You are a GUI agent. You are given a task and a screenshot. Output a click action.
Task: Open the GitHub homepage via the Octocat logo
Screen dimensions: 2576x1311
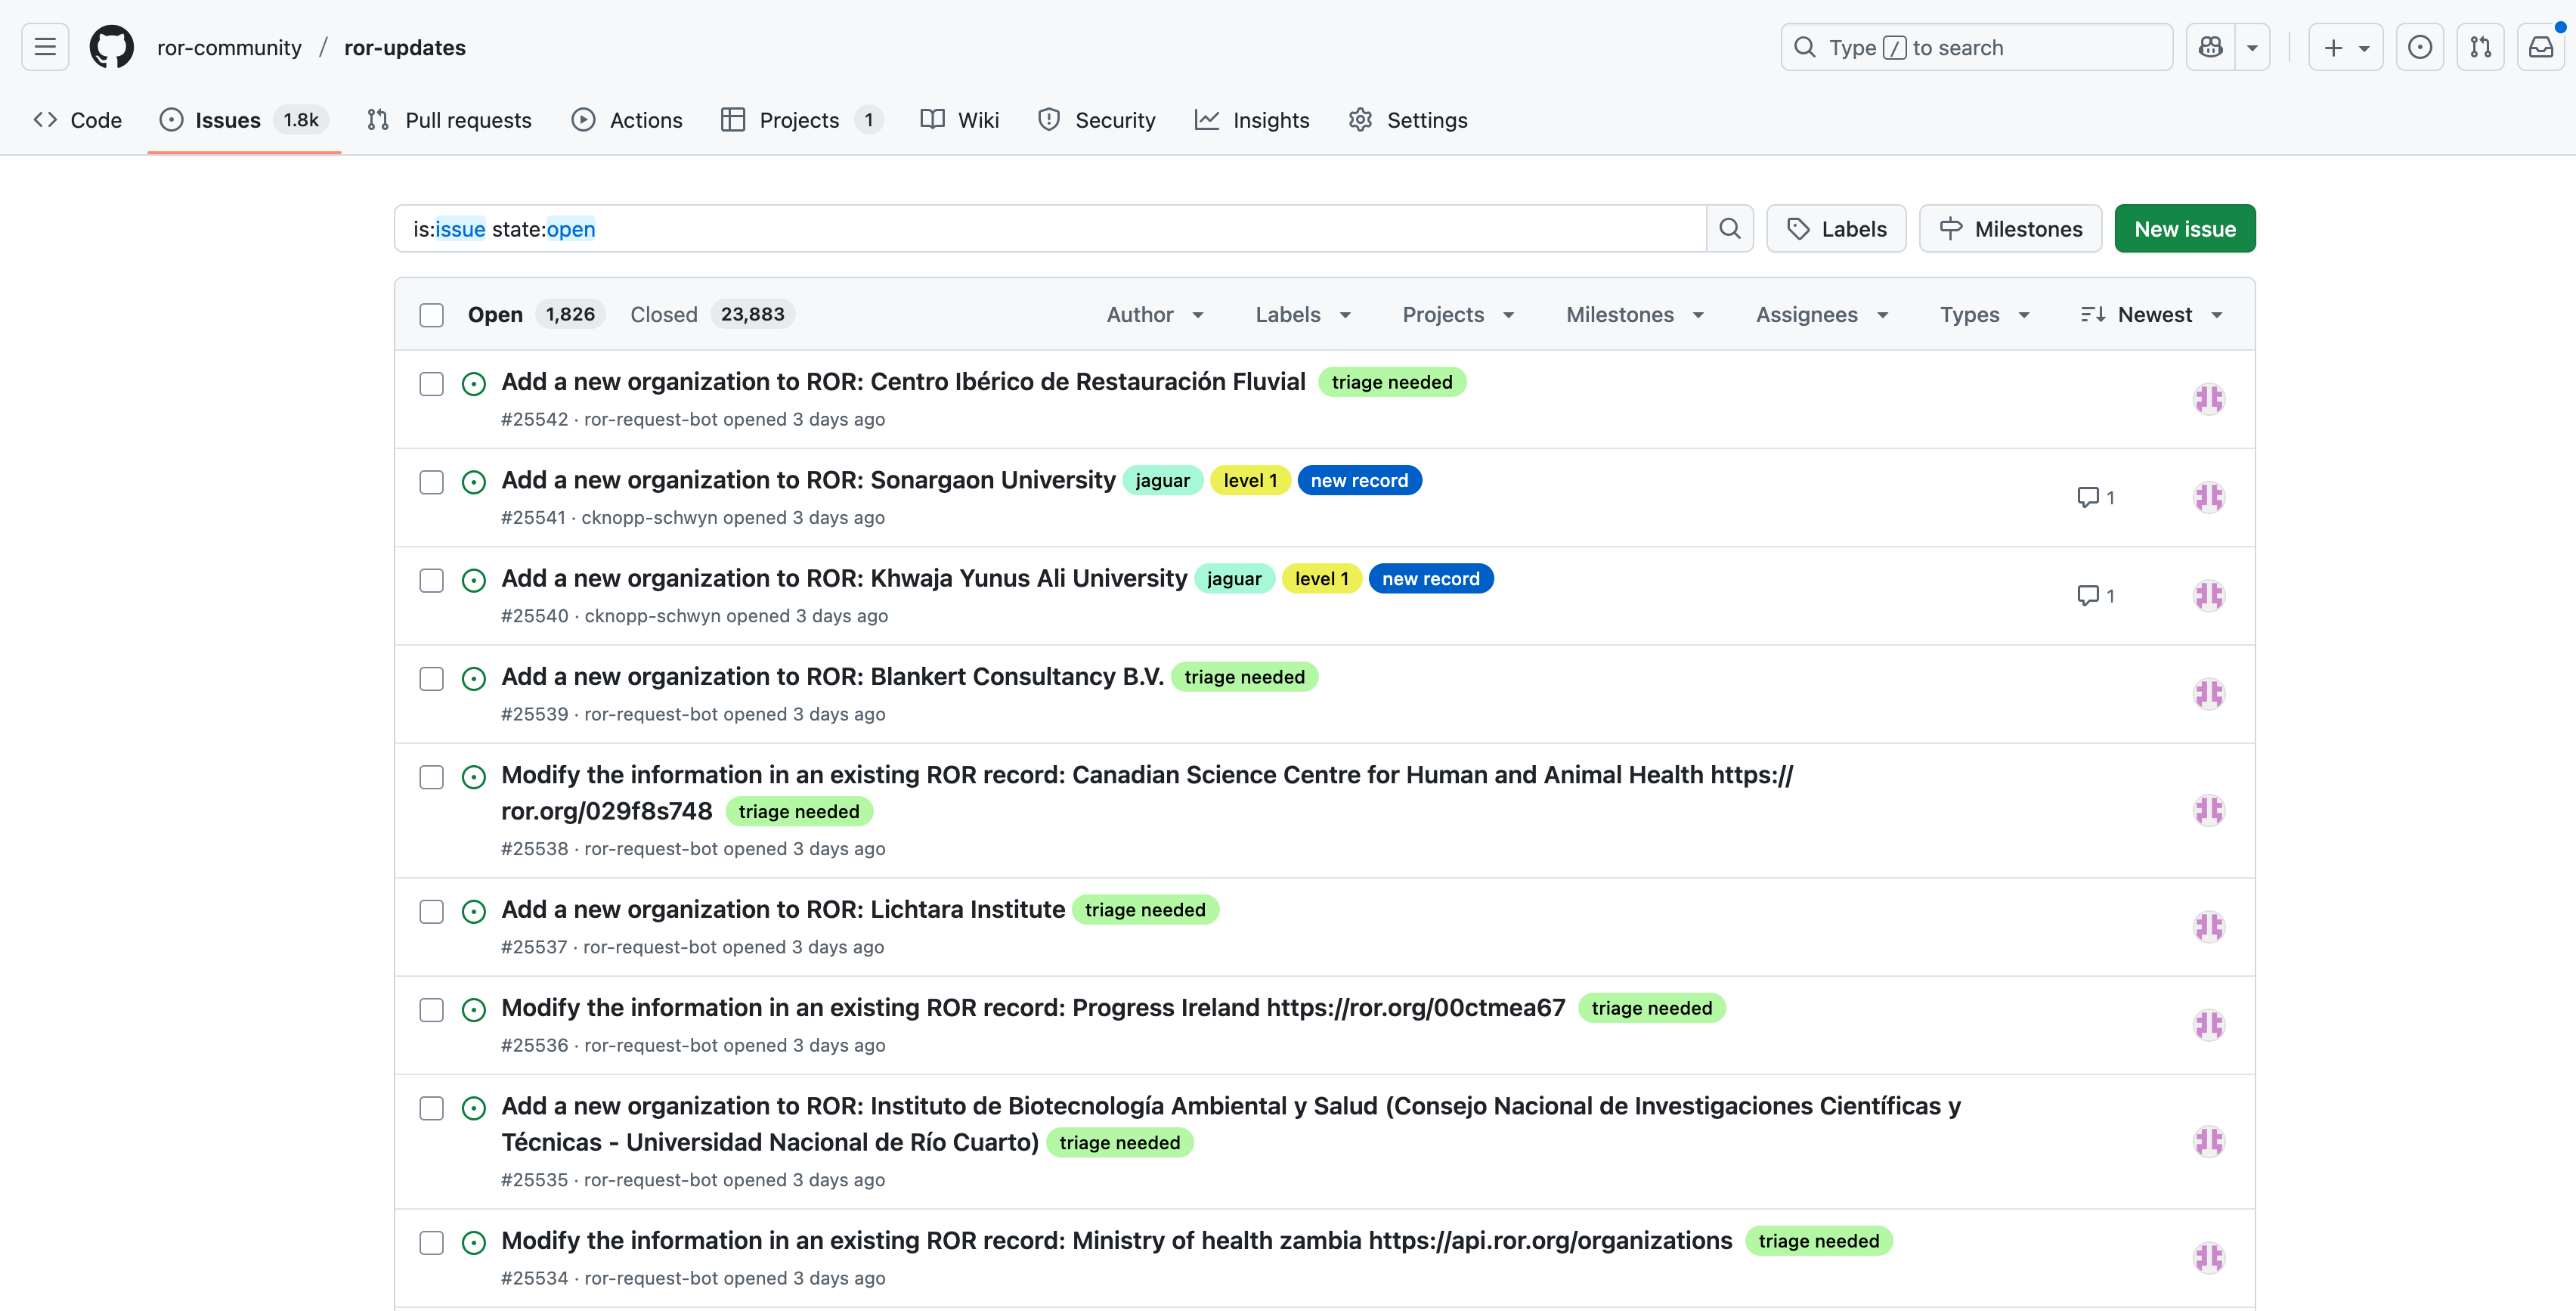(x=110, y=46)
